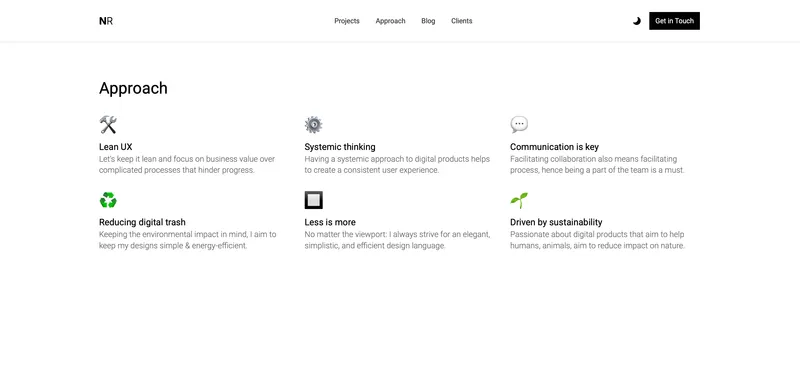800x371 pixels.
Task: Click the text about keeping it lean
Action: pyautogui.click(x=187, y=164)
